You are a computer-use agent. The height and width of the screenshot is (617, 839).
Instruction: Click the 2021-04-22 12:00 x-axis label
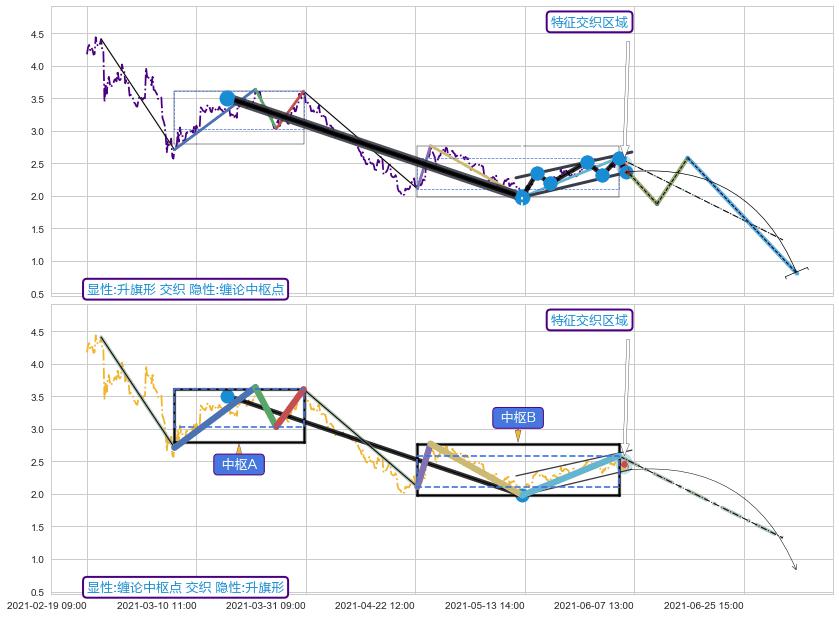[374, 605]
